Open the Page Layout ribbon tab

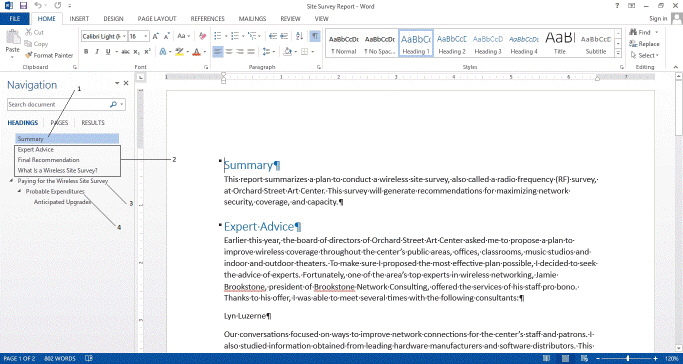pyautogui.click(x=157, y=19)
